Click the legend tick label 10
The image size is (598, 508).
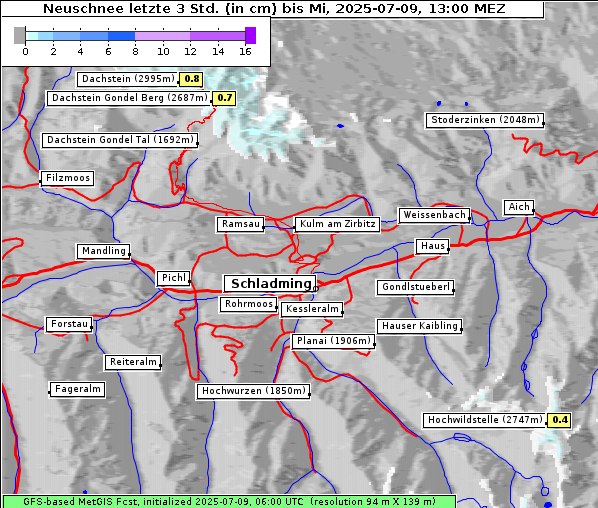163,52
